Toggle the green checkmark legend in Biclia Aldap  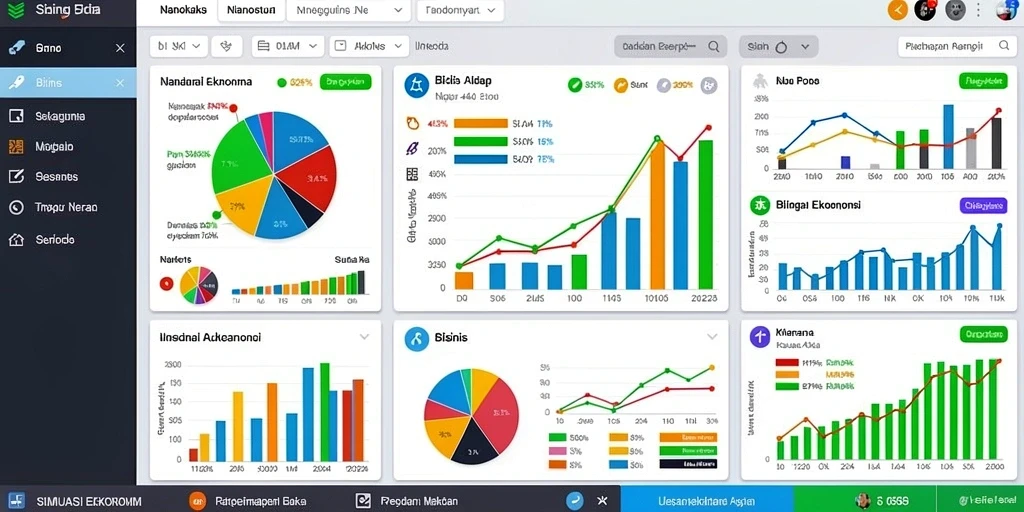575,84
